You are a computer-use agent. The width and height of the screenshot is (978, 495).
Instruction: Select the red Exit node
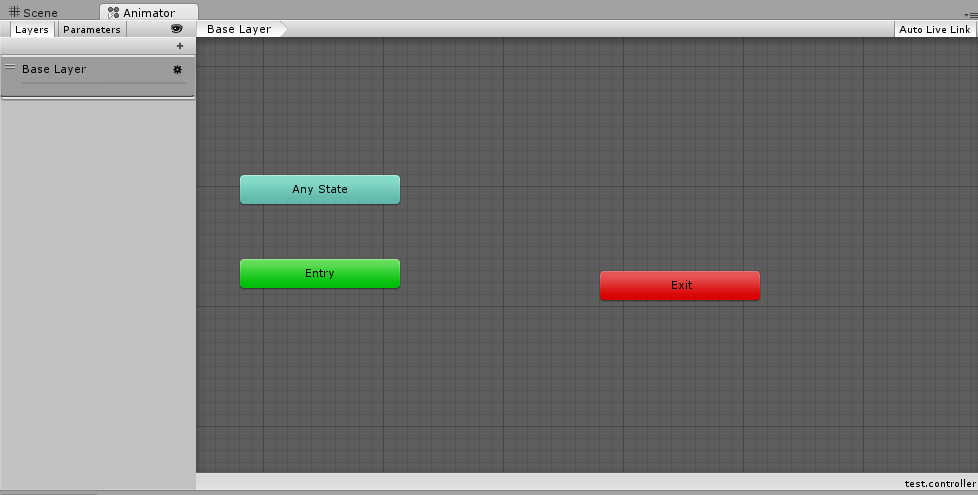680,285
